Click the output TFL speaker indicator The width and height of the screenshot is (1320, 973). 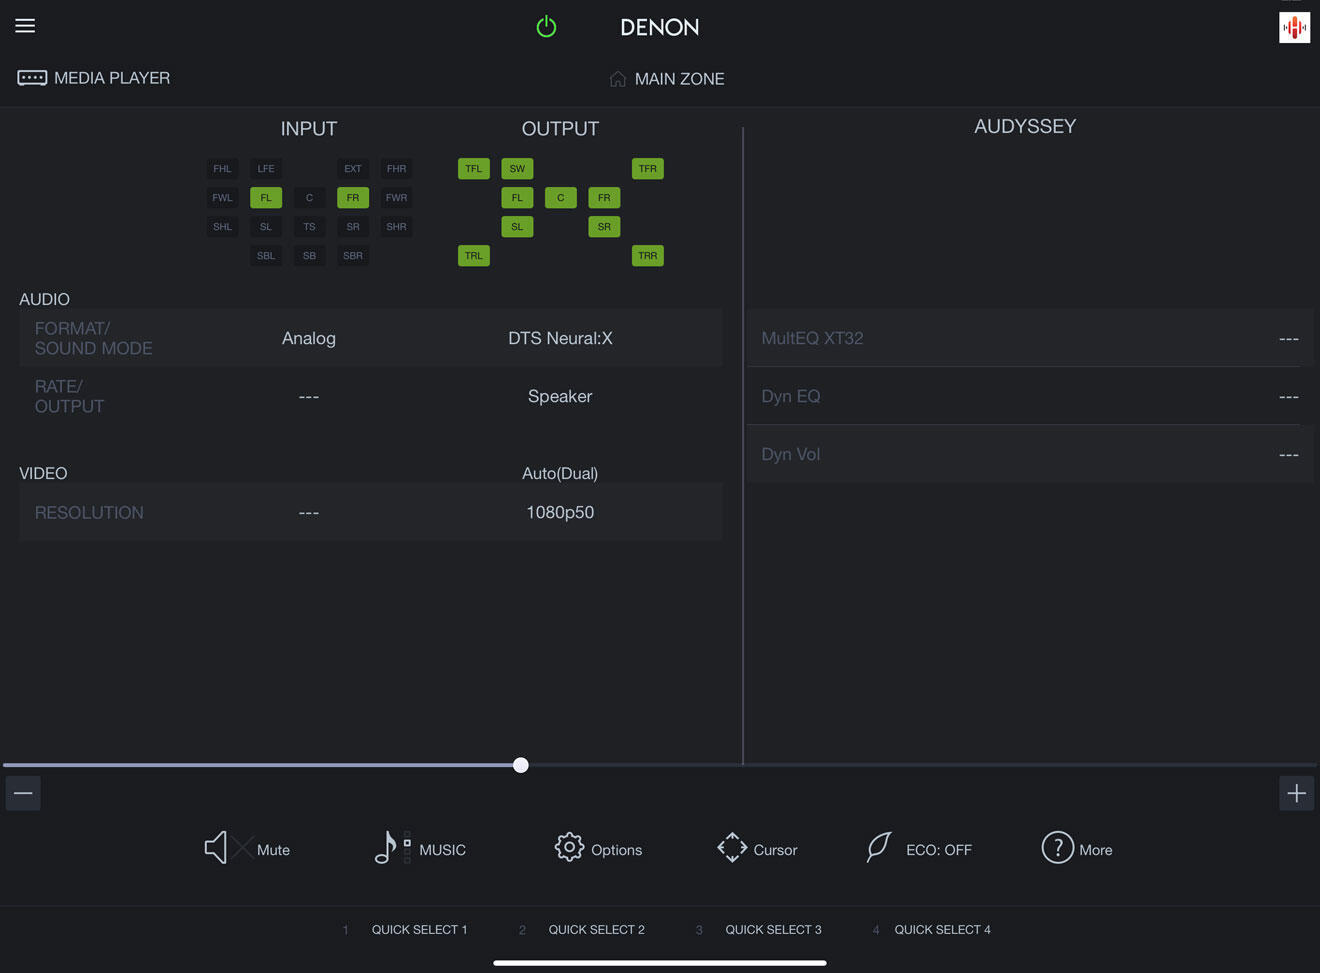474,169
